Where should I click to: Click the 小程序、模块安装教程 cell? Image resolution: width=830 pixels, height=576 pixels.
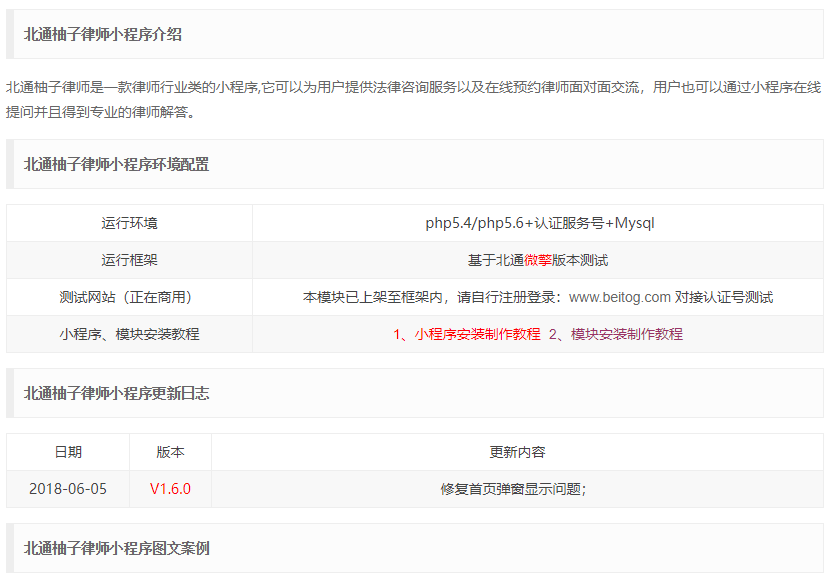(x=130, y=334)
